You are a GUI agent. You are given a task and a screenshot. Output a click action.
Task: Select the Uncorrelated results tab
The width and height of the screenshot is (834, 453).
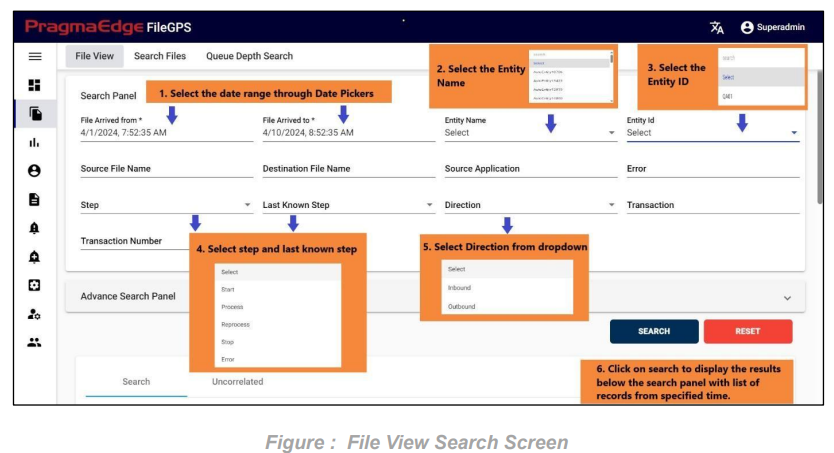point(237,381)
